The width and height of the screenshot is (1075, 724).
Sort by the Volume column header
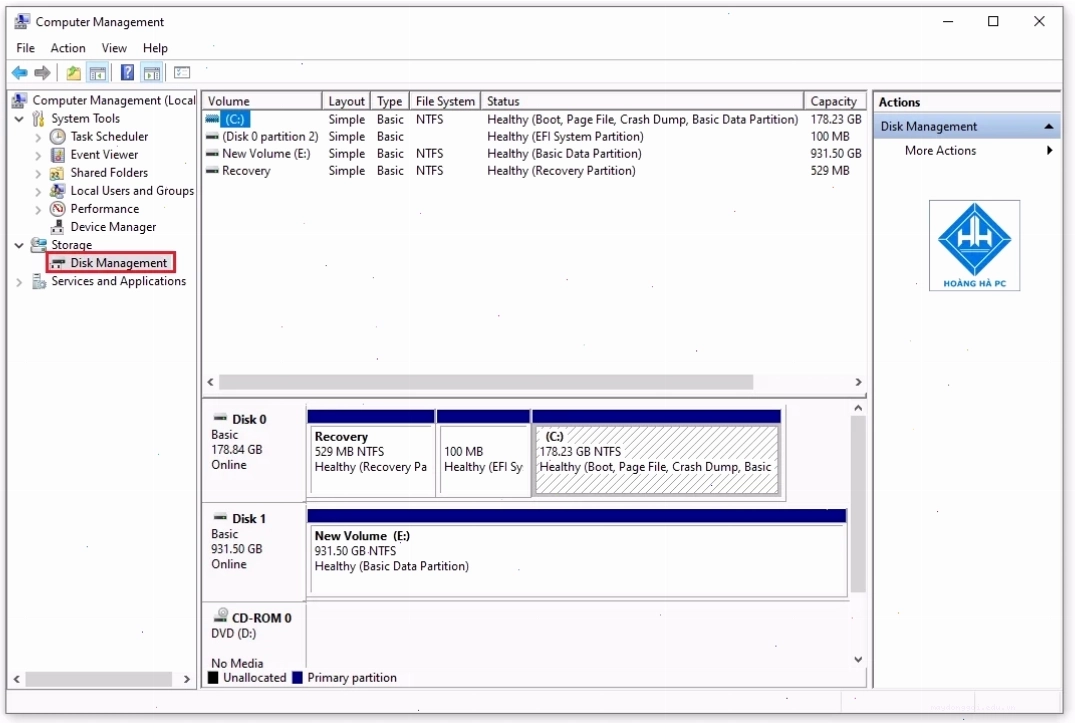pos(262,101)
